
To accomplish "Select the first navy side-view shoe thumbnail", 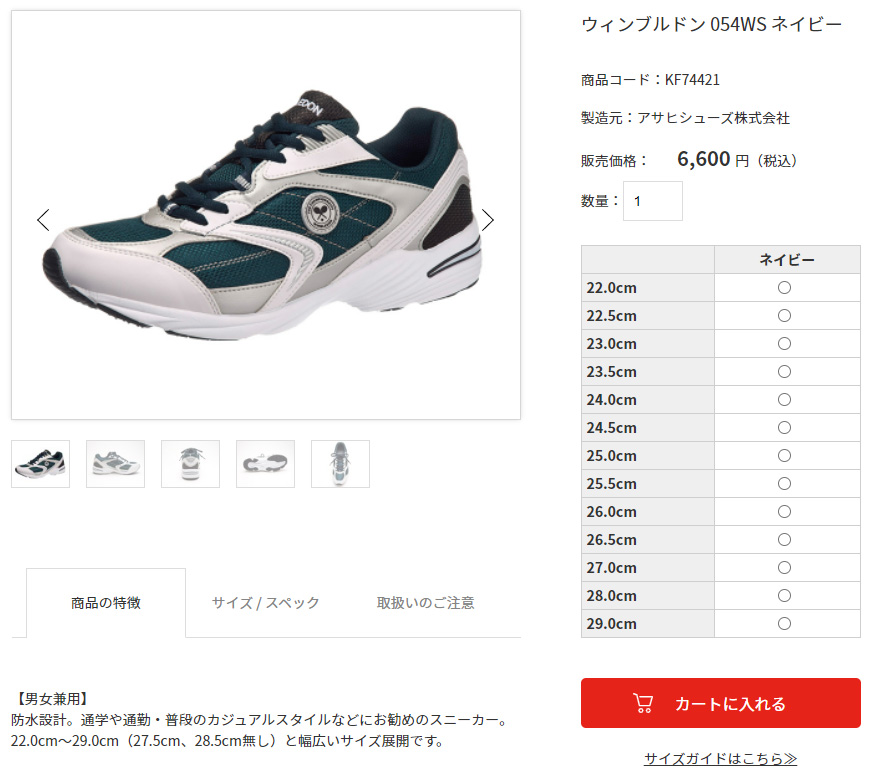I will tap(40, 464).
